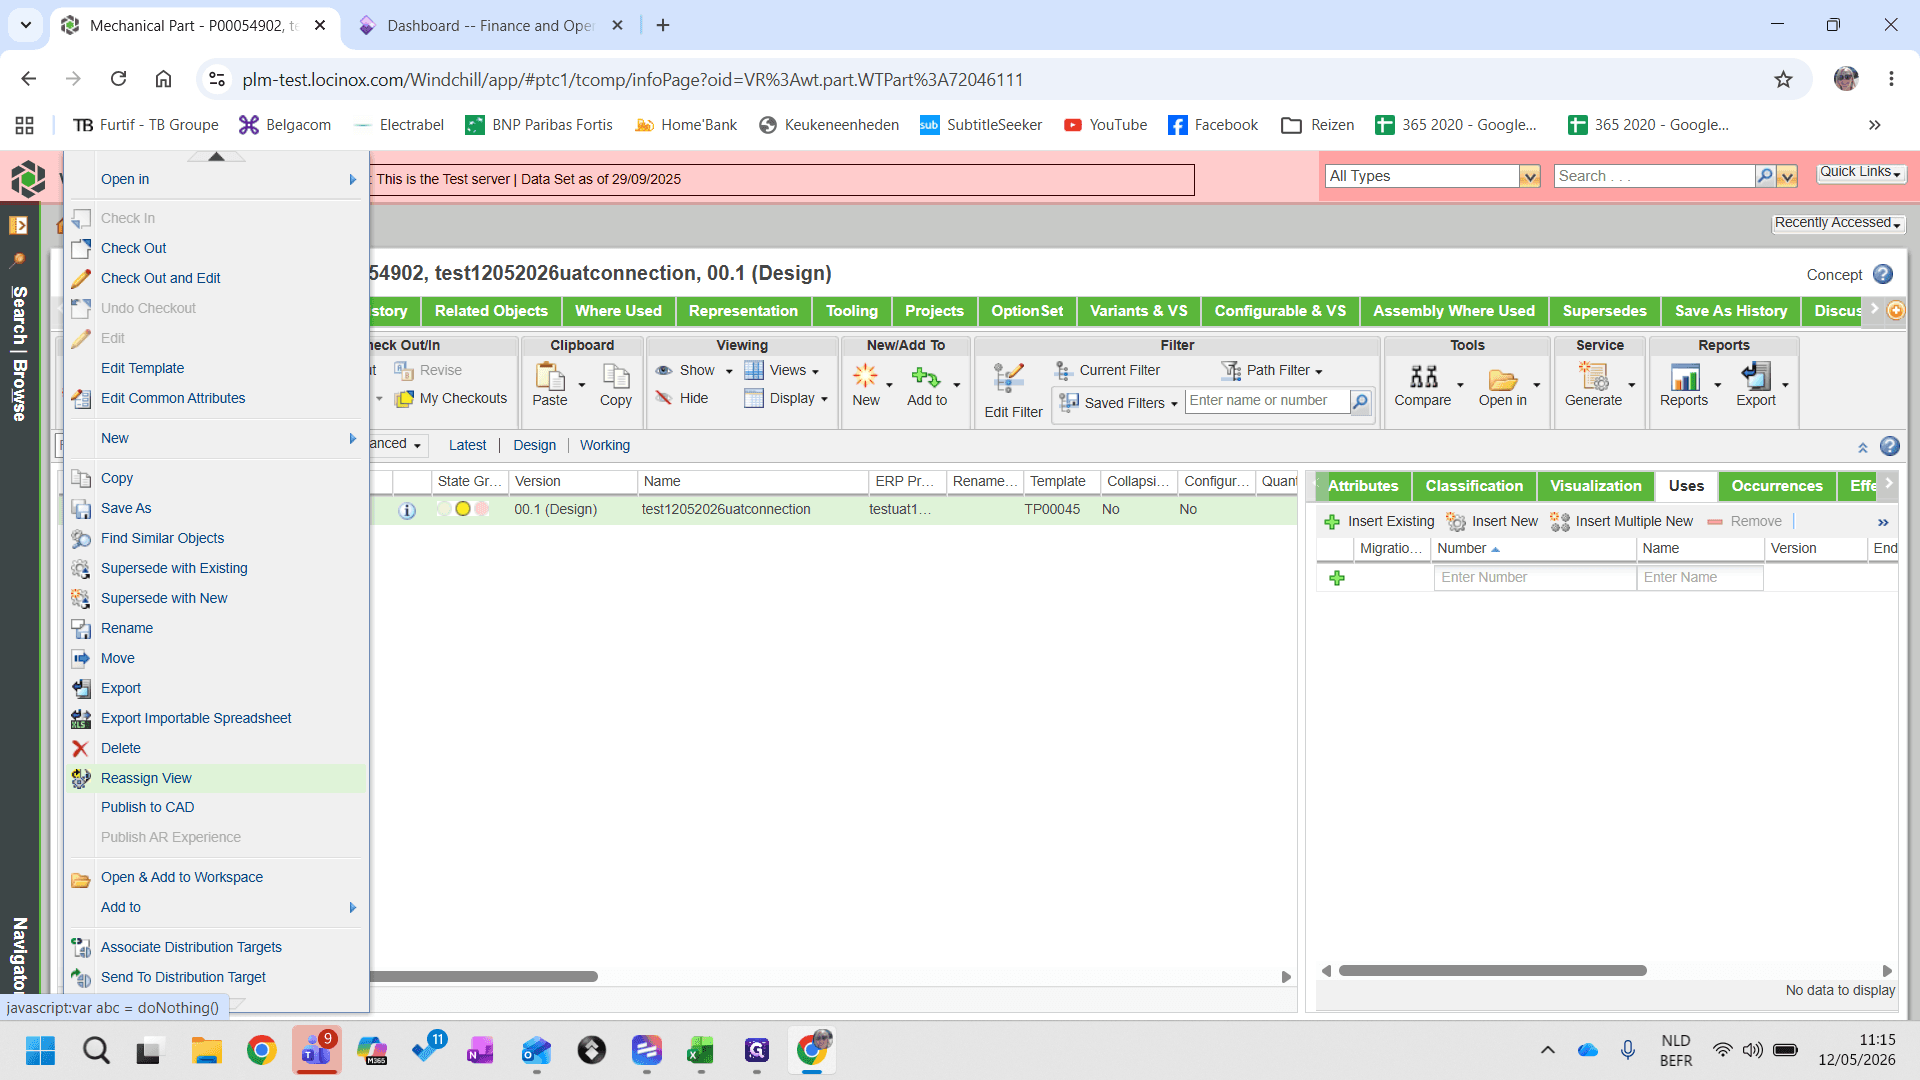This screenshot has width=1920, height=1080.
Task: Click the Enter Number input field
Action: tap(1534, 577)
